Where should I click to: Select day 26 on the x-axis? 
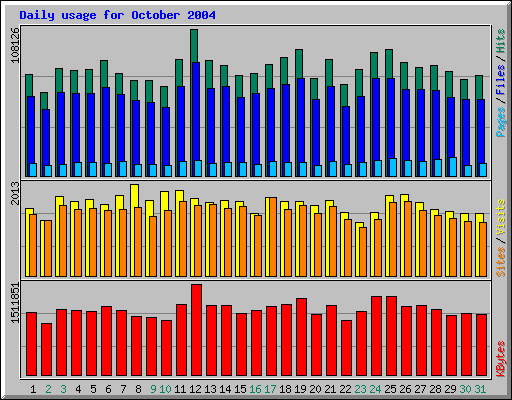405,389
